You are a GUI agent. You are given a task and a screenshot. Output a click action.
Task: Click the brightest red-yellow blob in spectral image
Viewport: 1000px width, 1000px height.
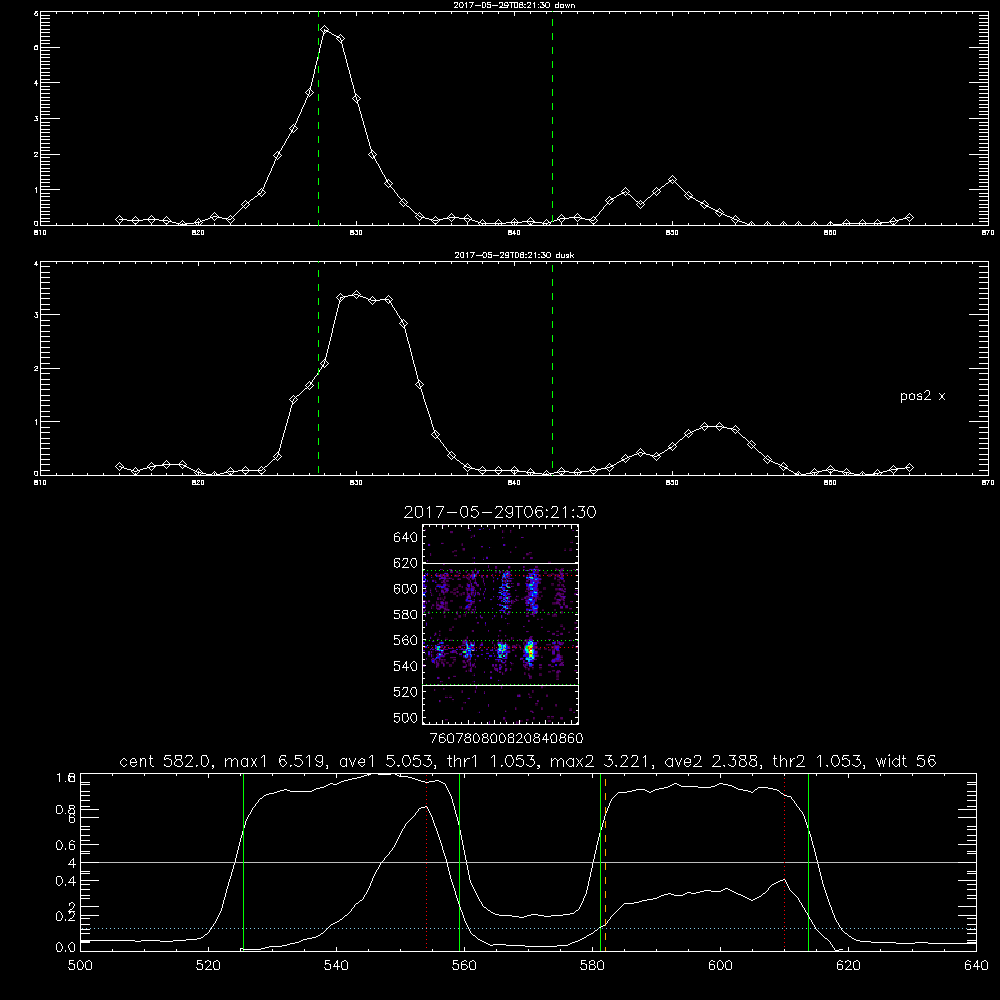click(529, 652)
